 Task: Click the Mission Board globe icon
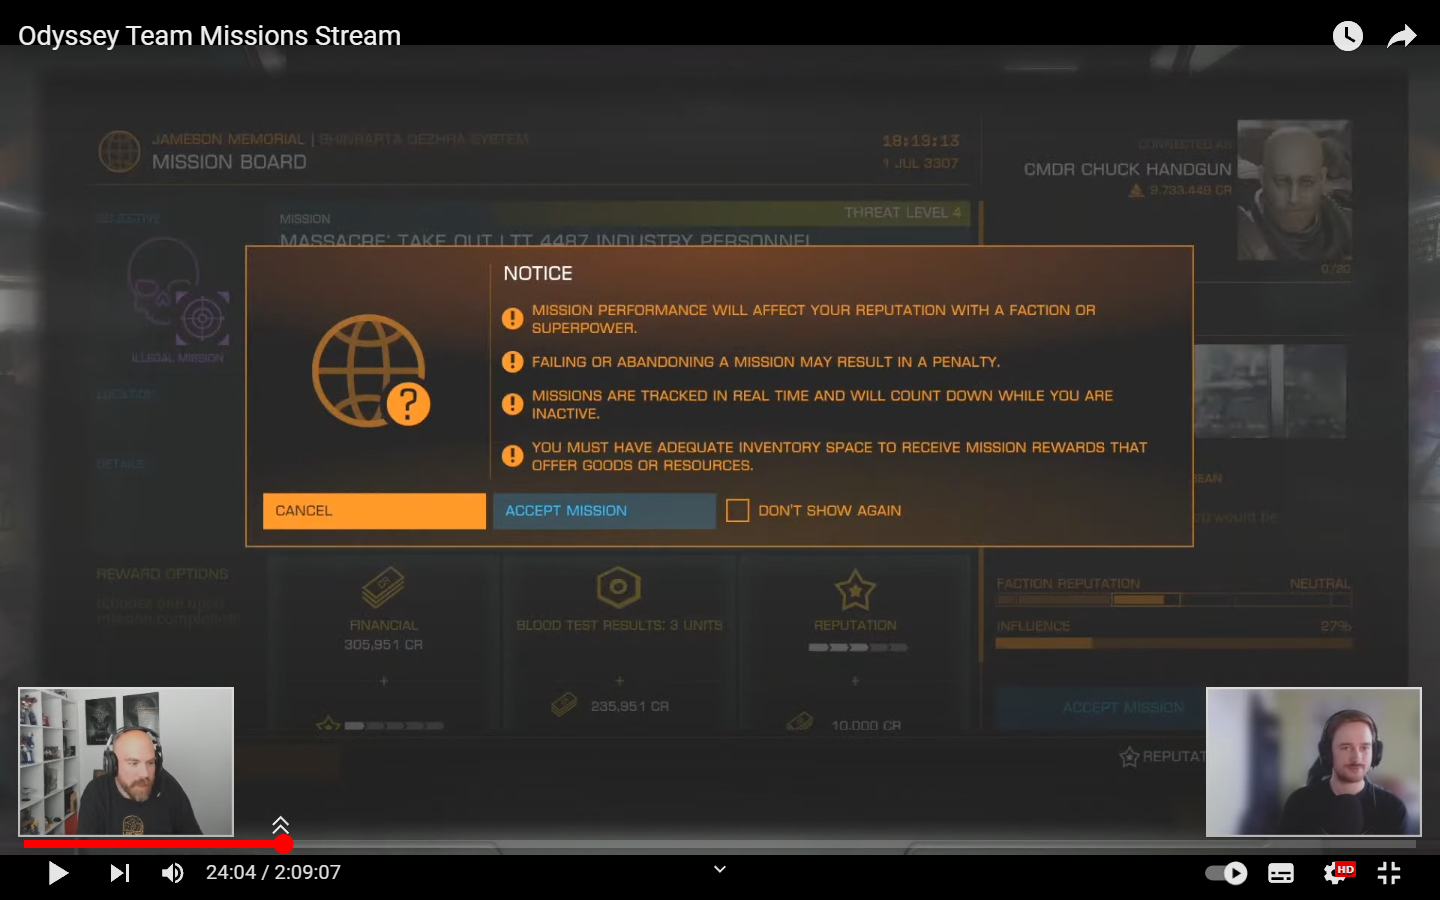(119, 151)
